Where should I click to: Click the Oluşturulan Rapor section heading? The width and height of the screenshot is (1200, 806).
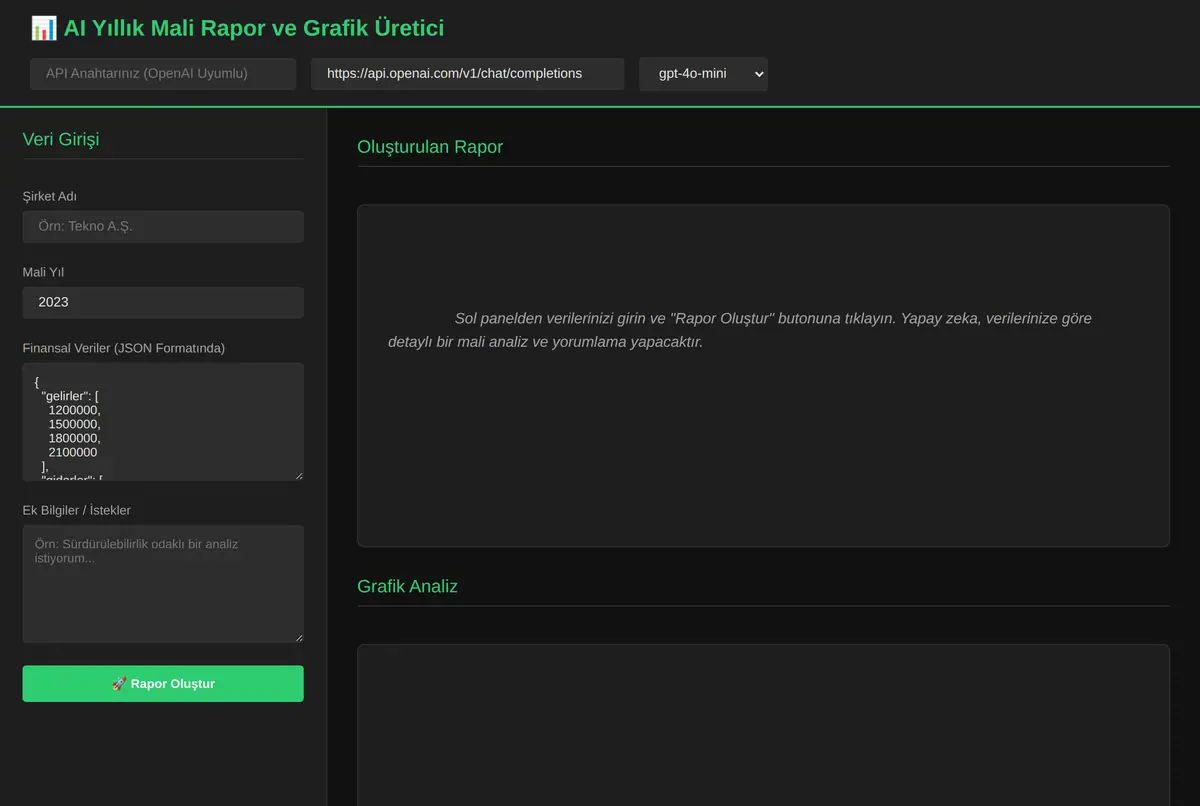click(x=430, y=147)
